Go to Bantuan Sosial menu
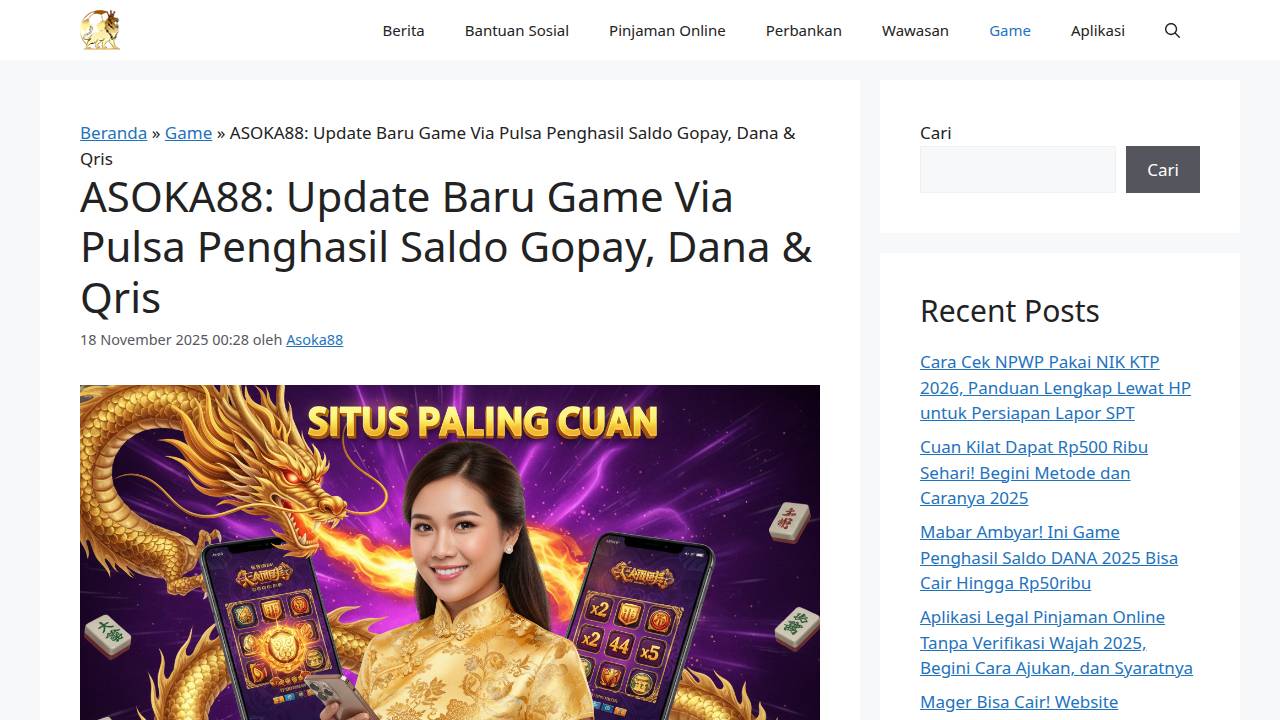 [517, 30]
